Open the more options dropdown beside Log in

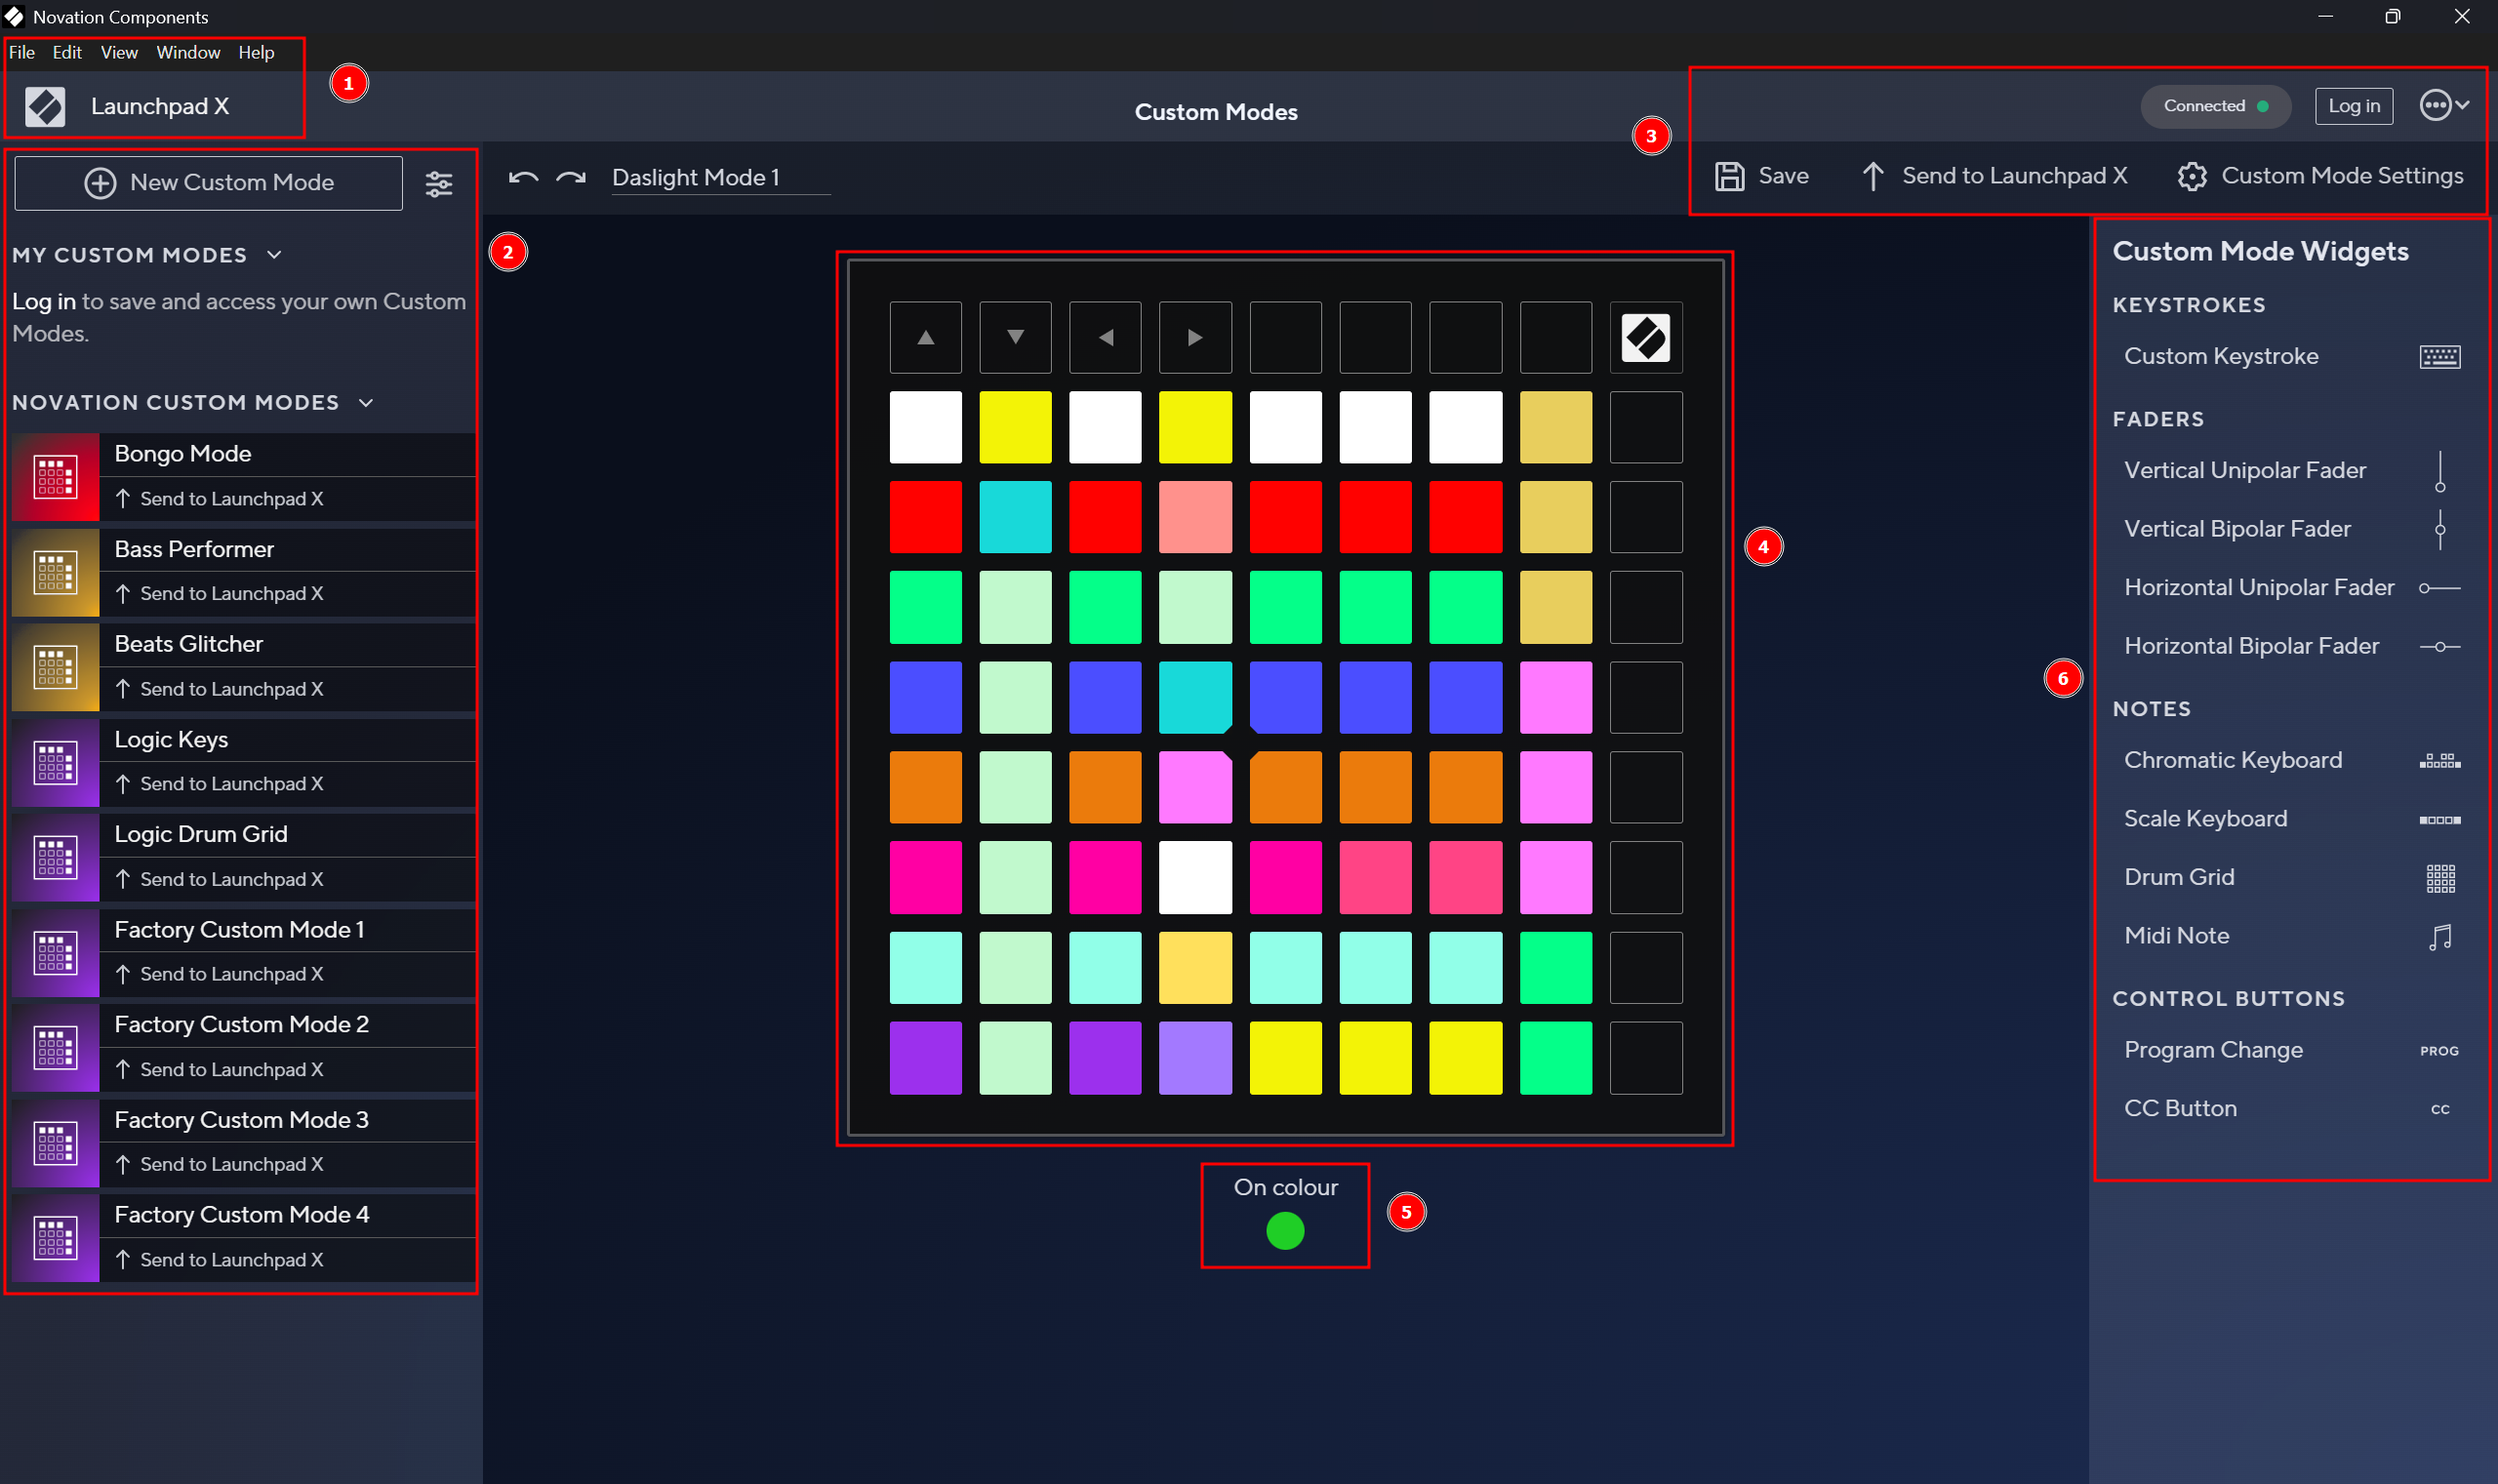click(x=2444, y=105)
